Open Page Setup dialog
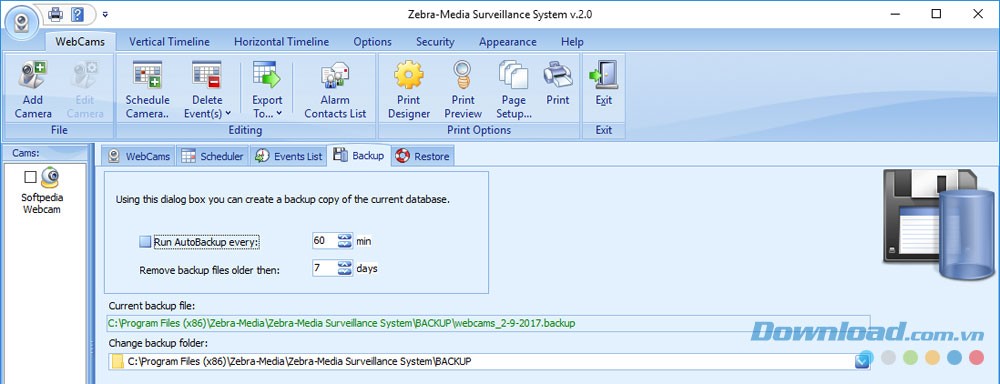Screen dimensions: 1000x384 point(513,89)
